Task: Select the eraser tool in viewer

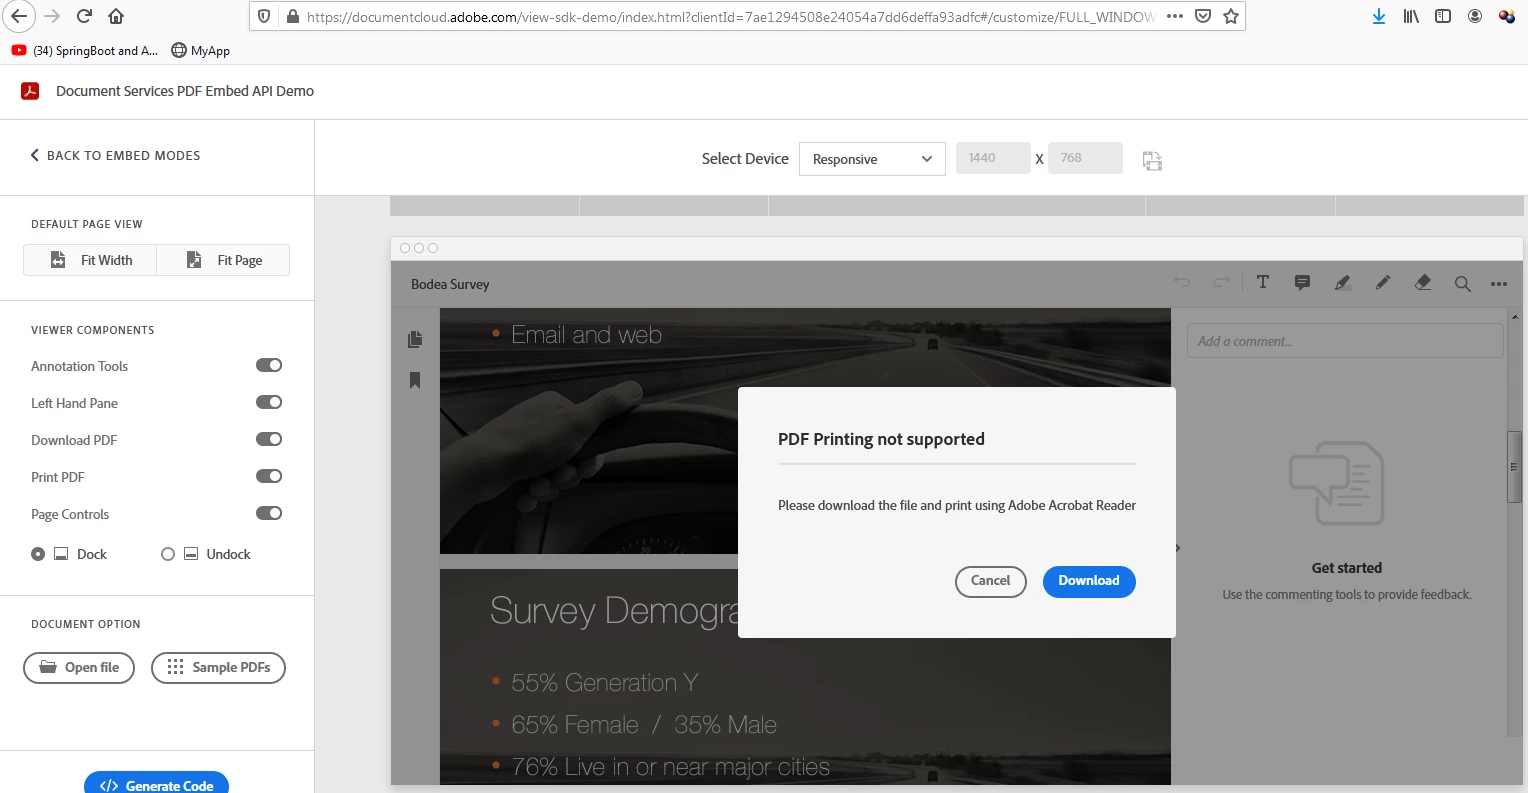Action: point(1423,283)
